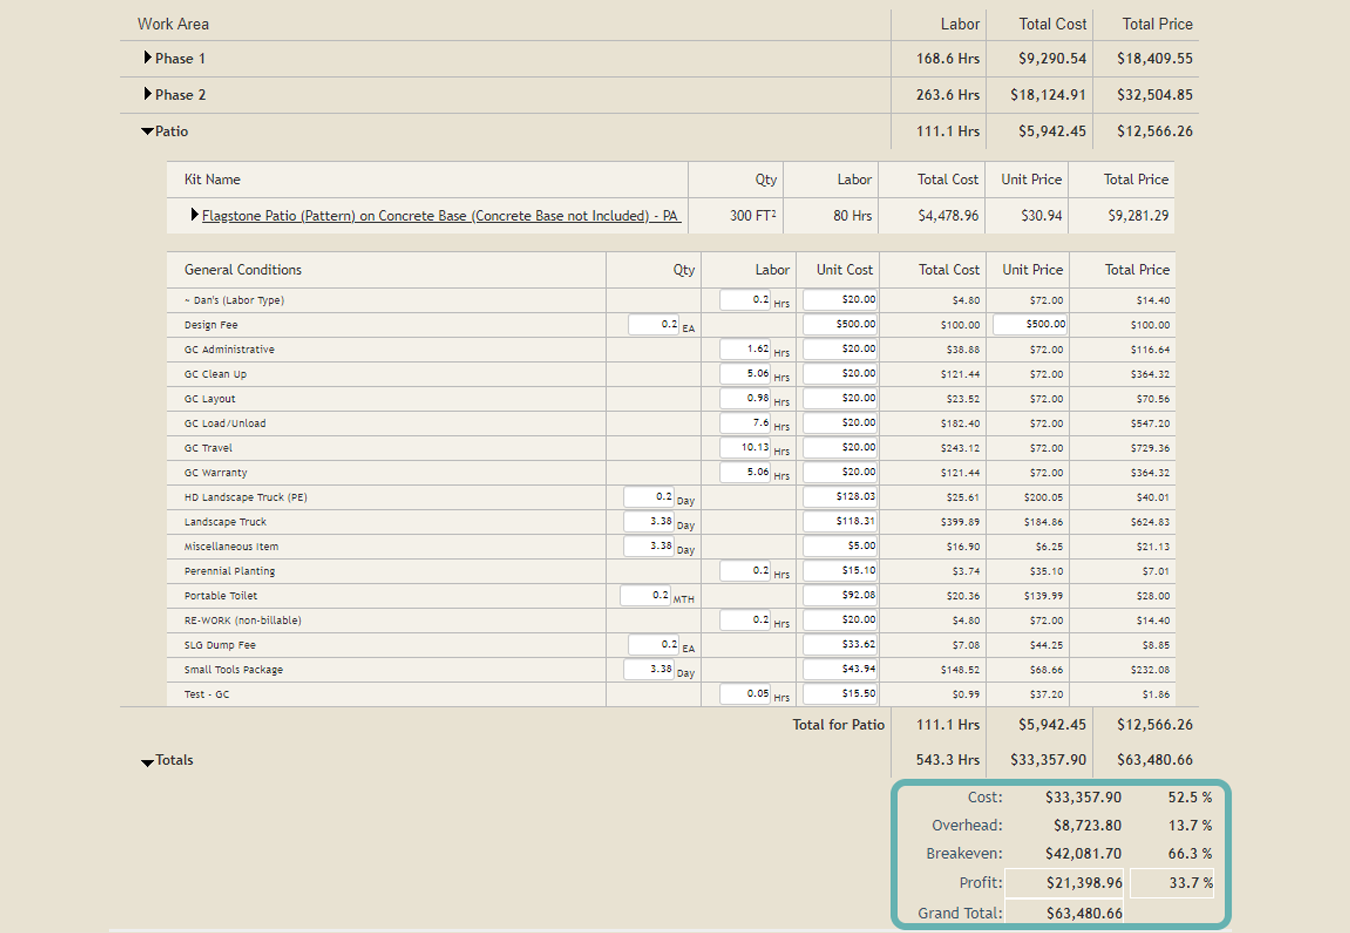Viewport: 1350px width, 933px height.
Task: Edit Design Fee unit price field
Action: tap(1030, 324)
